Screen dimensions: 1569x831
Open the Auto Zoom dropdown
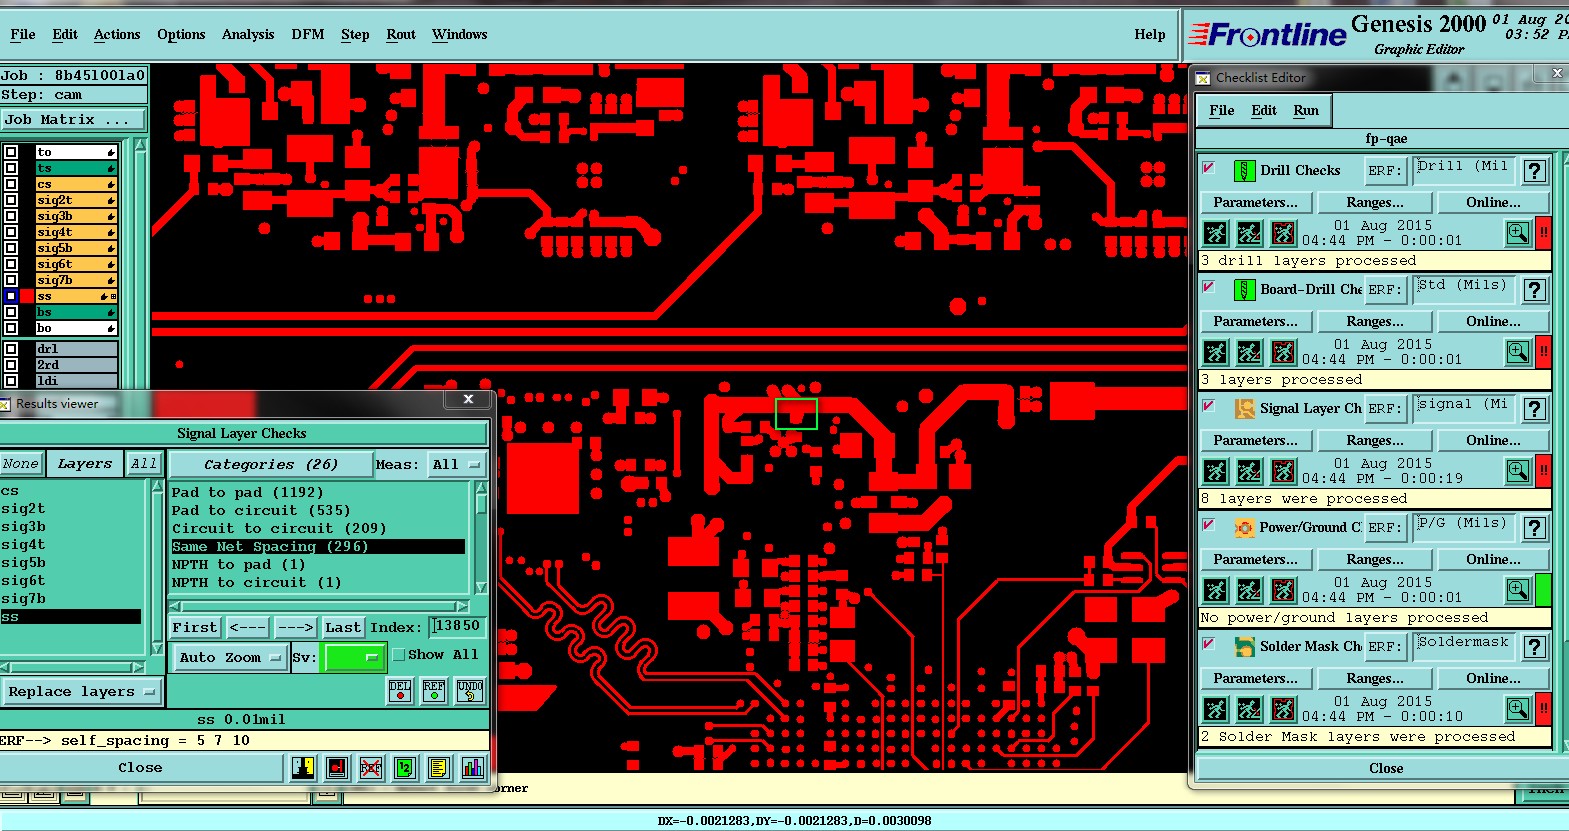coord(229,657)
